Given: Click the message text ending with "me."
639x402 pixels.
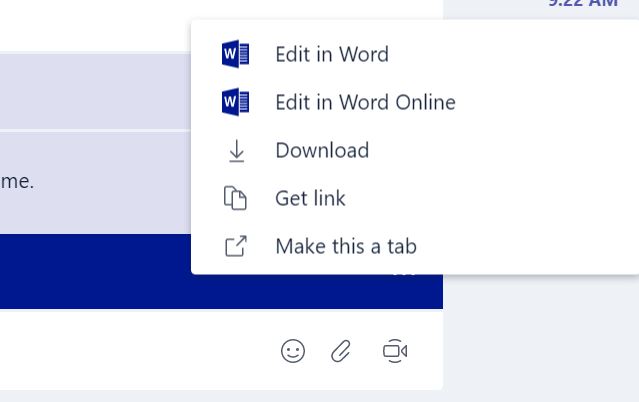Looking at the screenshot, I should (17, 181).
